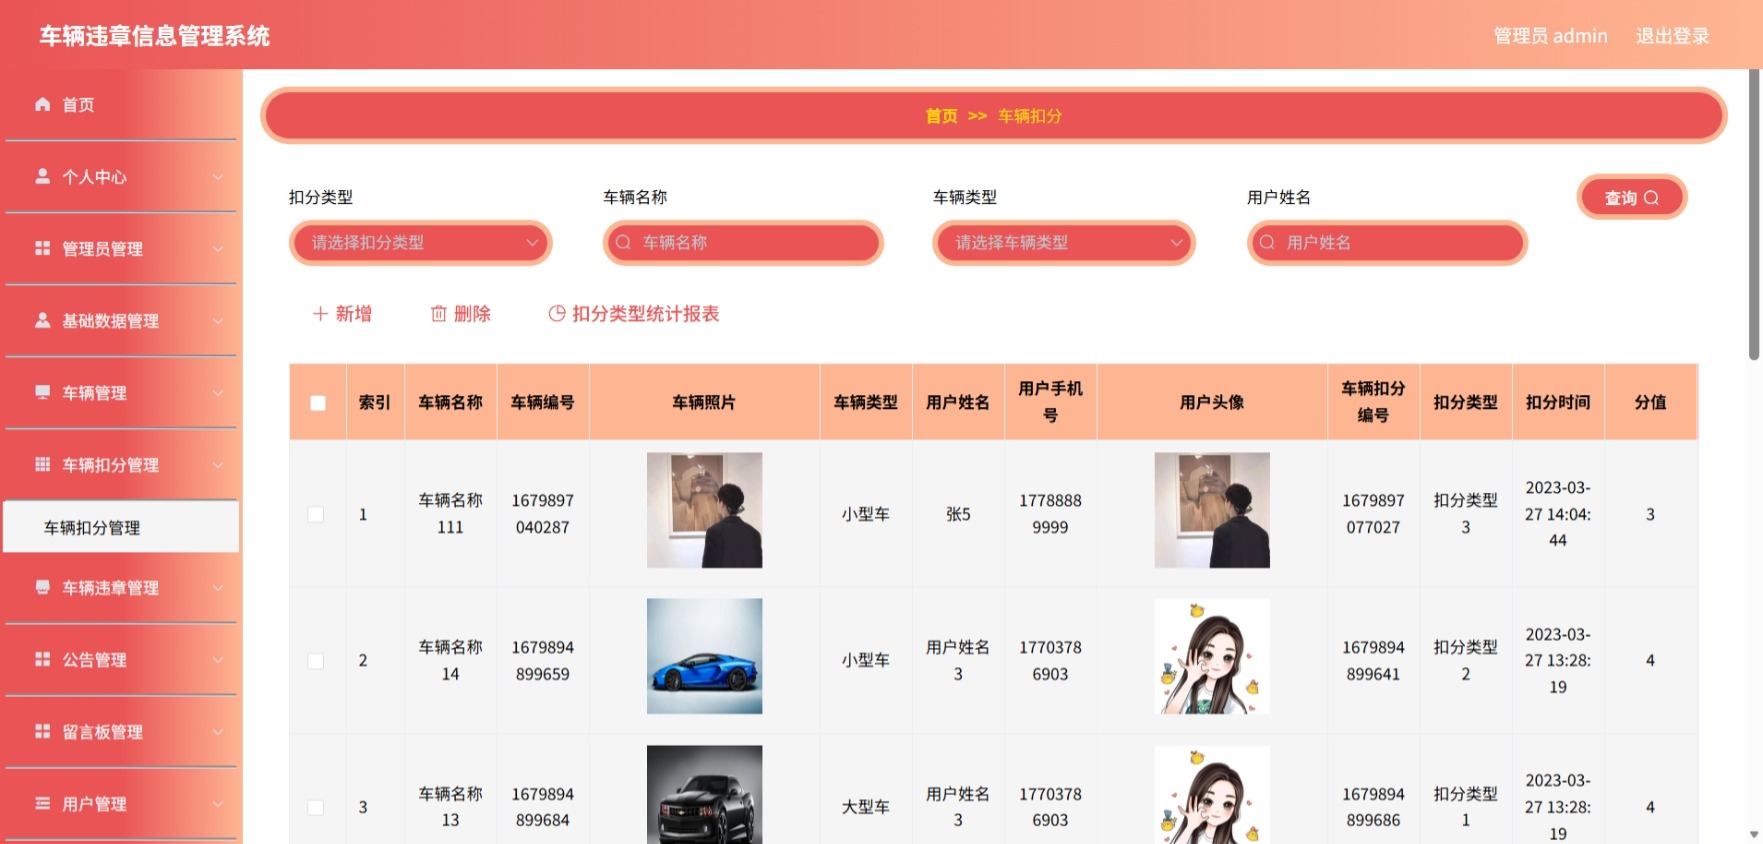Click the 车辆名称 search input field
Image resolution: width=1763 pixels, height=844 pixels.
[743, 242]
